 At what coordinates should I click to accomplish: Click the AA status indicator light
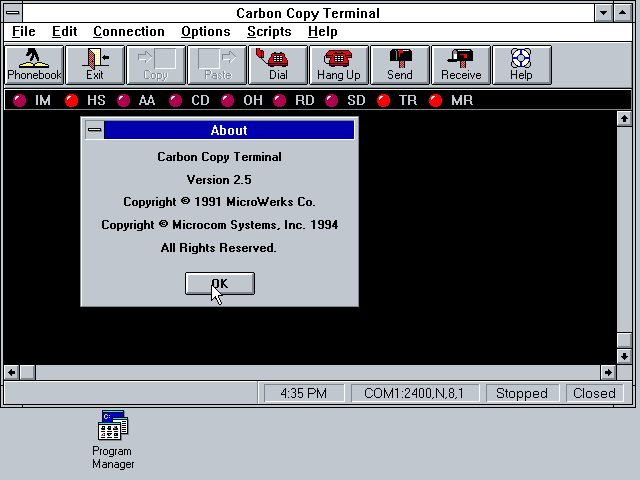(x=123, y=100)
